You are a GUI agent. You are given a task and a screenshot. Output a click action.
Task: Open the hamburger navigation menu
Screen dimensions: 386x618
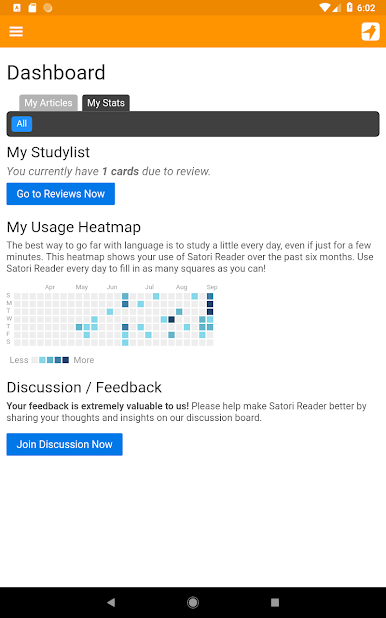(x=16, y=32)
